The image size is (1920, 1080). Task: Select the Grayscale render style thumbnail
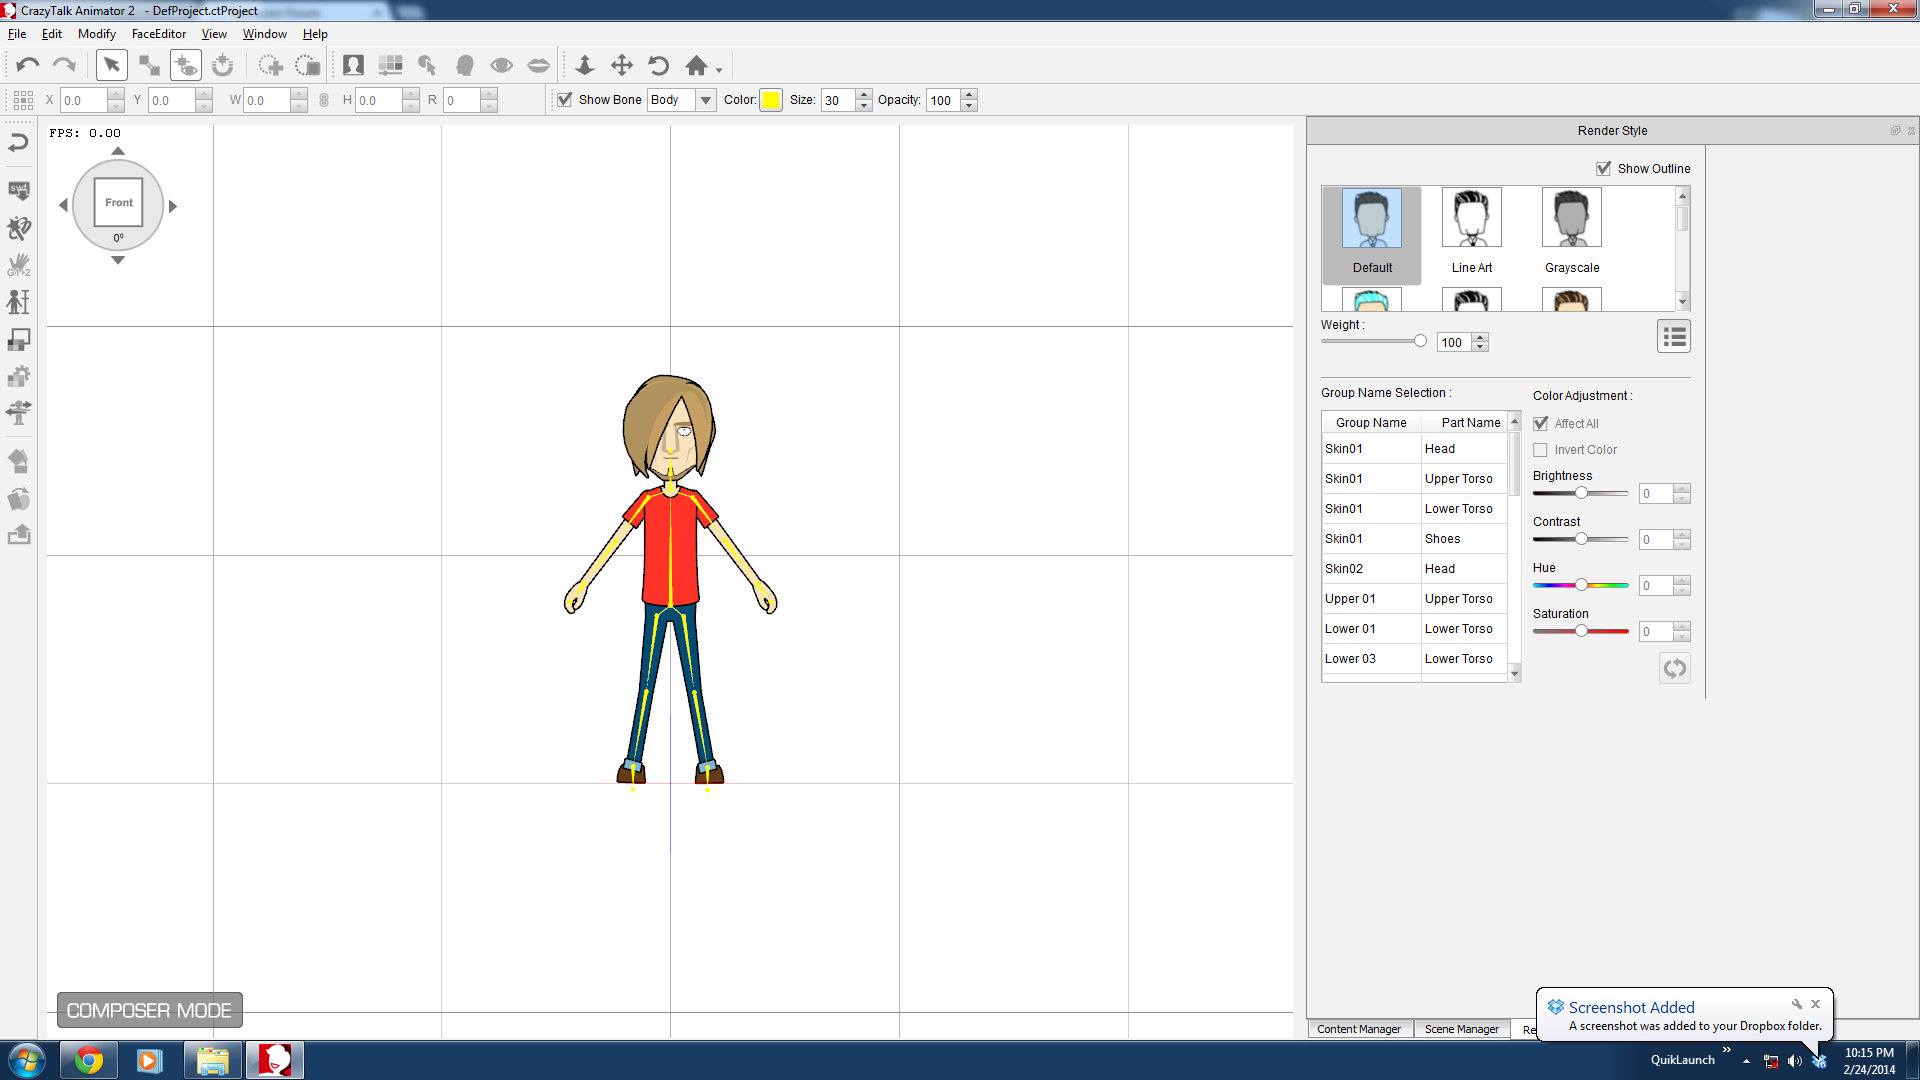point(1571,232)
